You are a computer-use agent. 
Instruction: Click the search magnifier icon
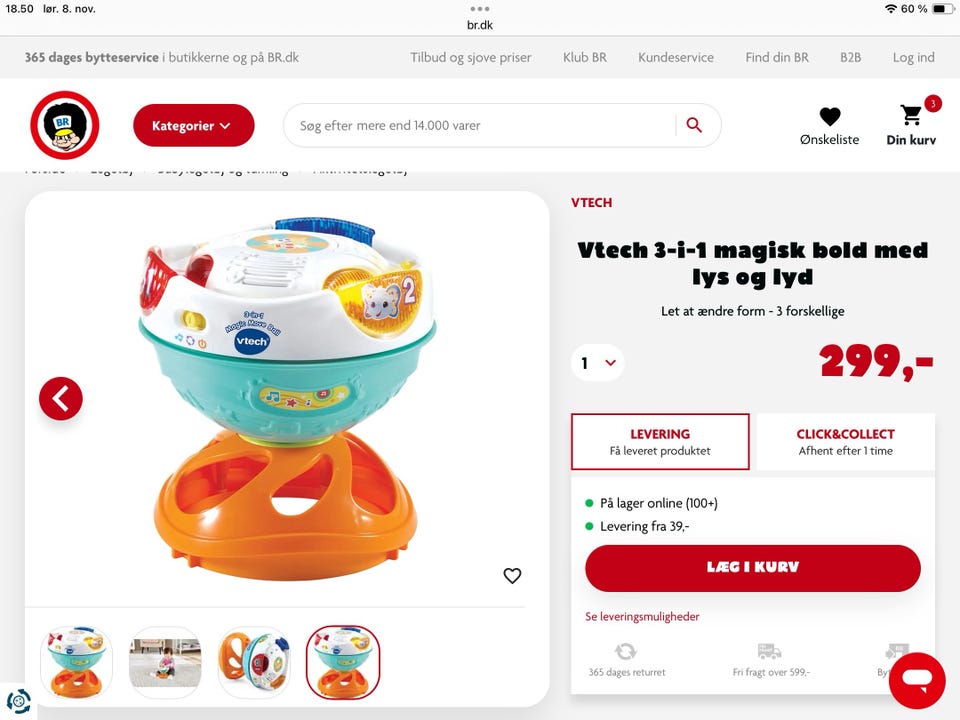(694, 125)
